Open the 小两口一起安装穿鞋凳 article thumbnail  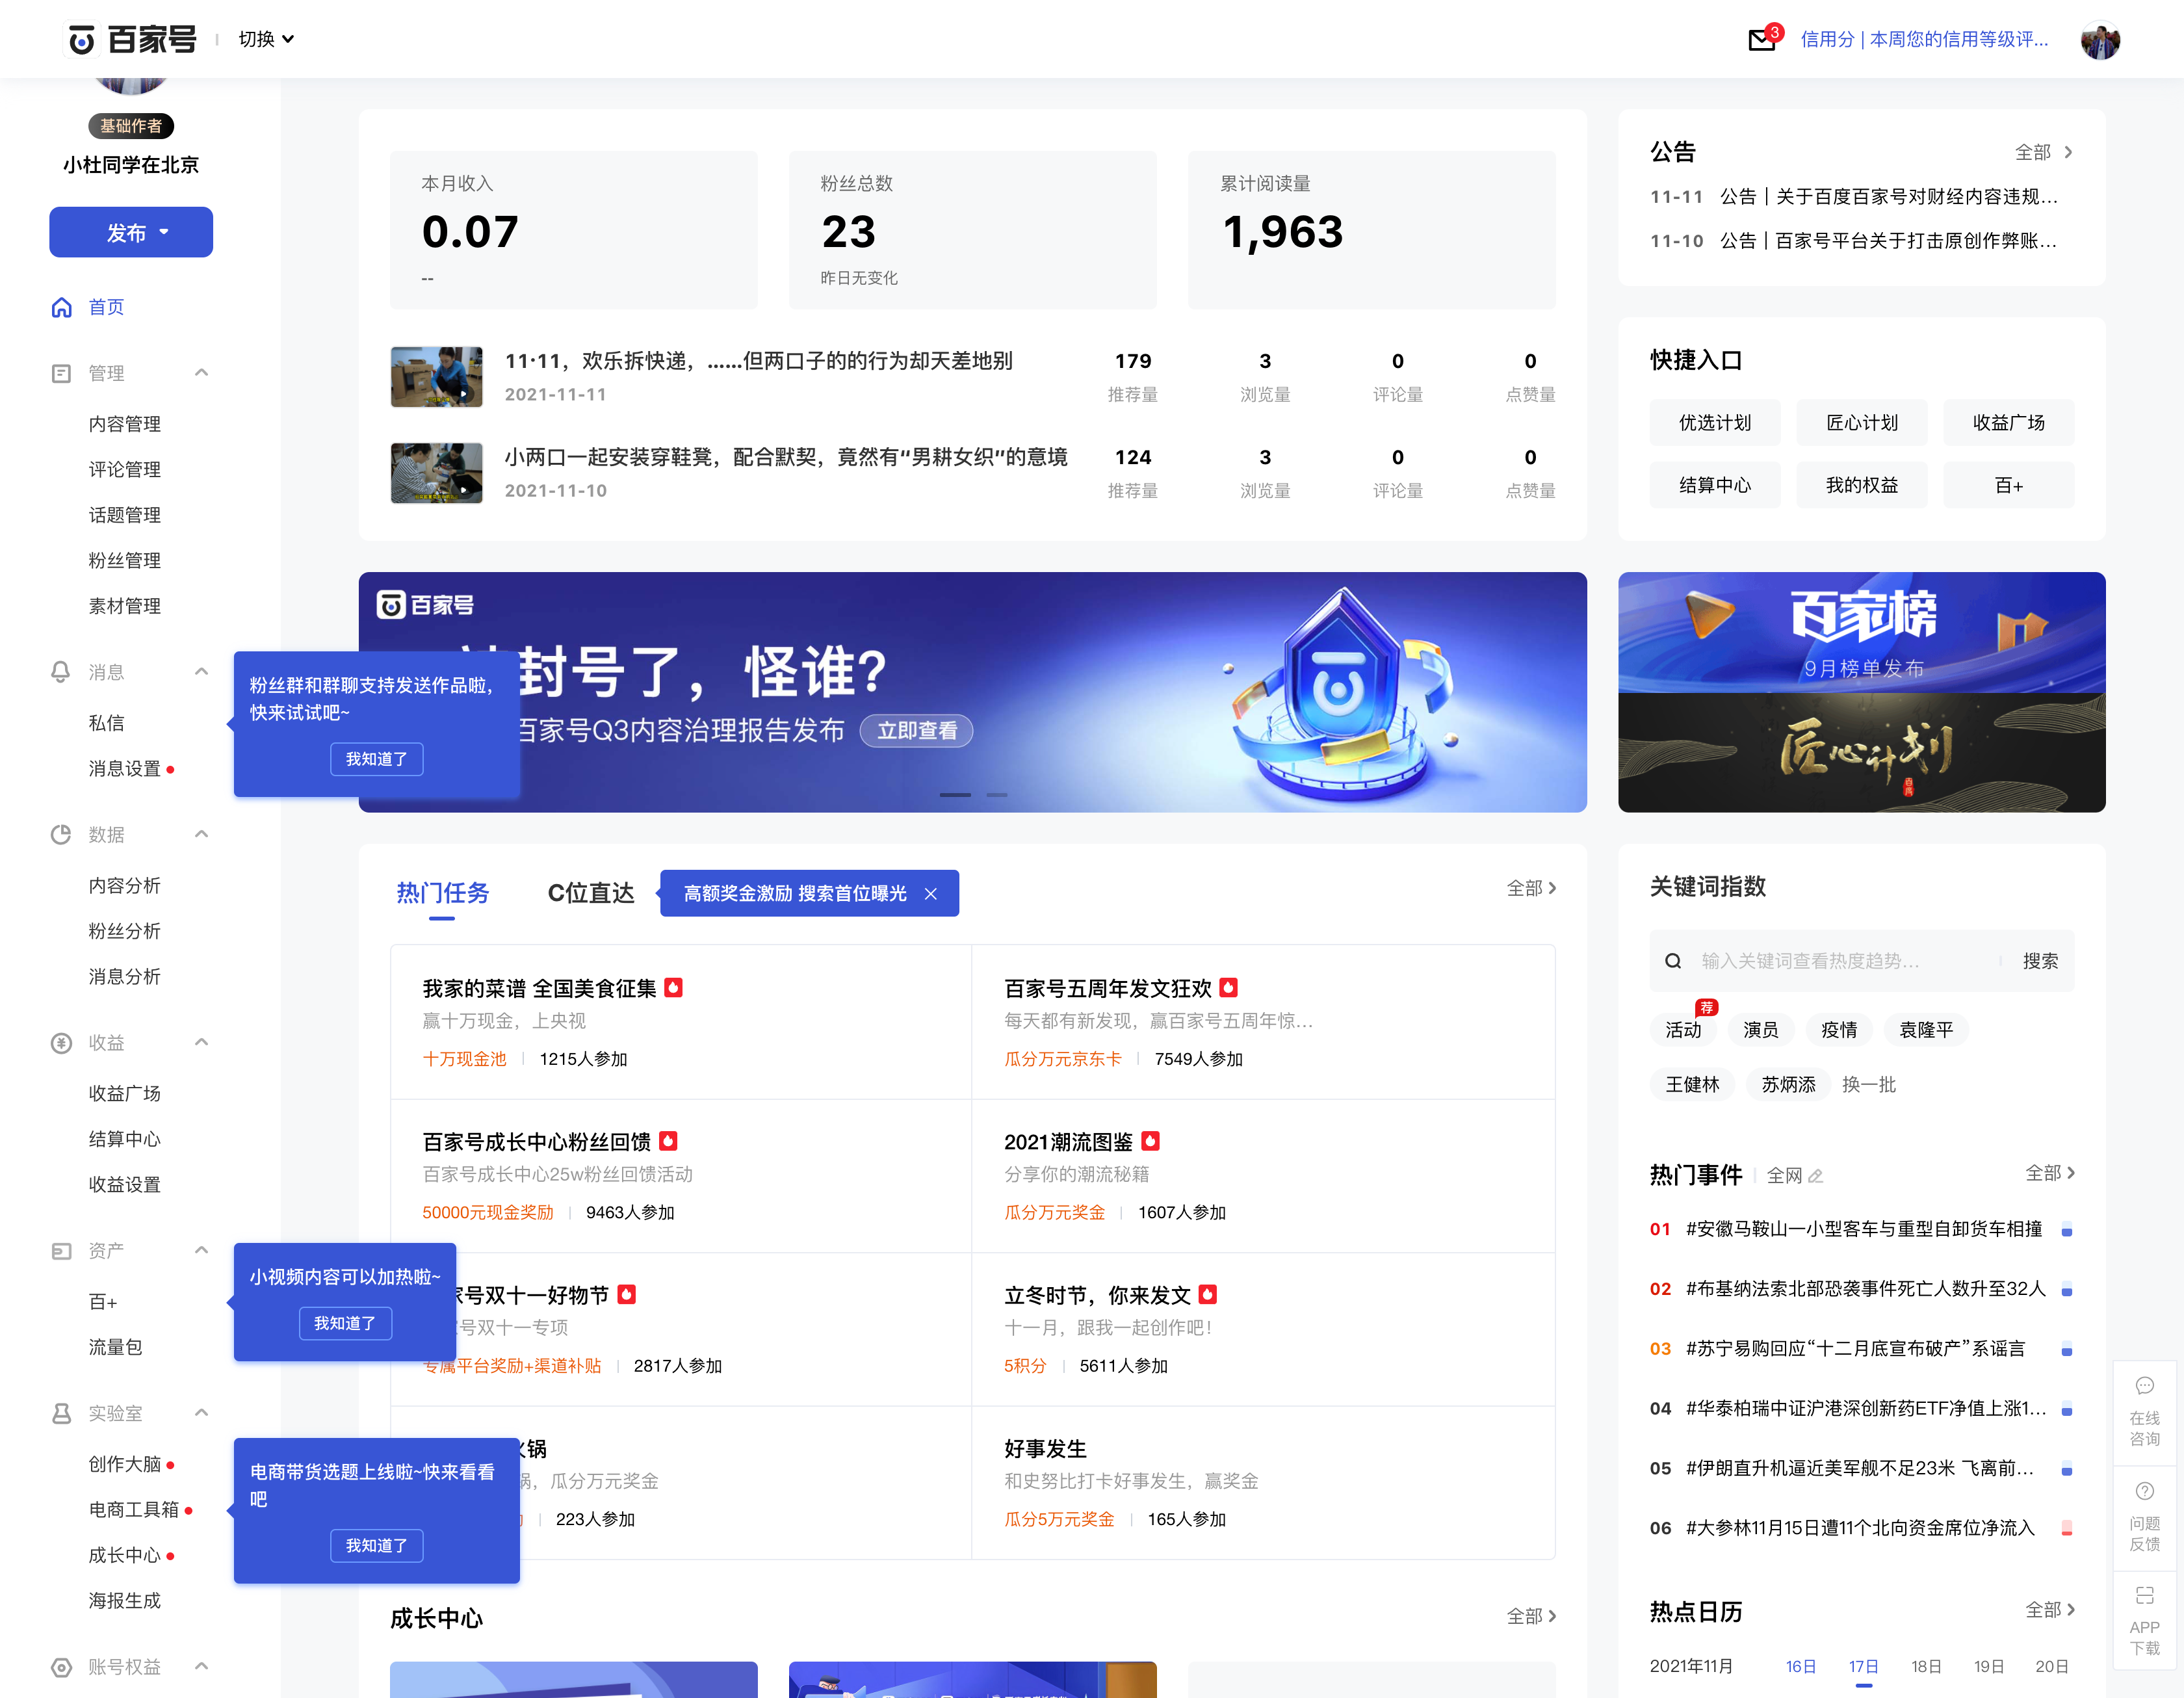click(436, 473)
